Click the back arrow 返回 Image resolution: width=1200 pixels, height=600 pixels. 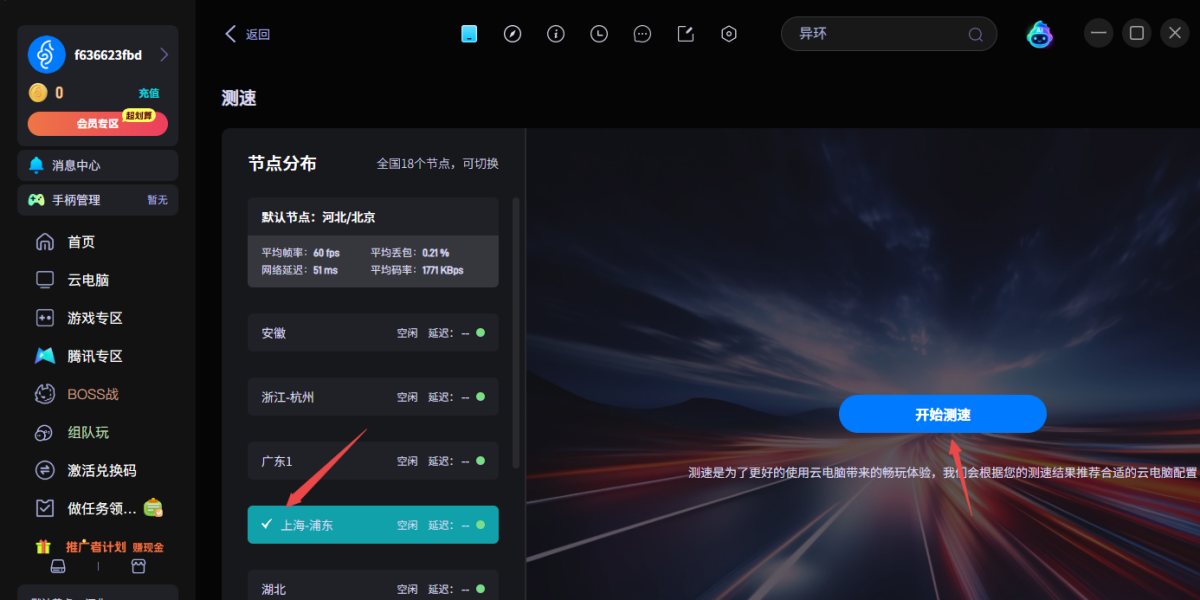pyautogui.click(x=247, y=34)
